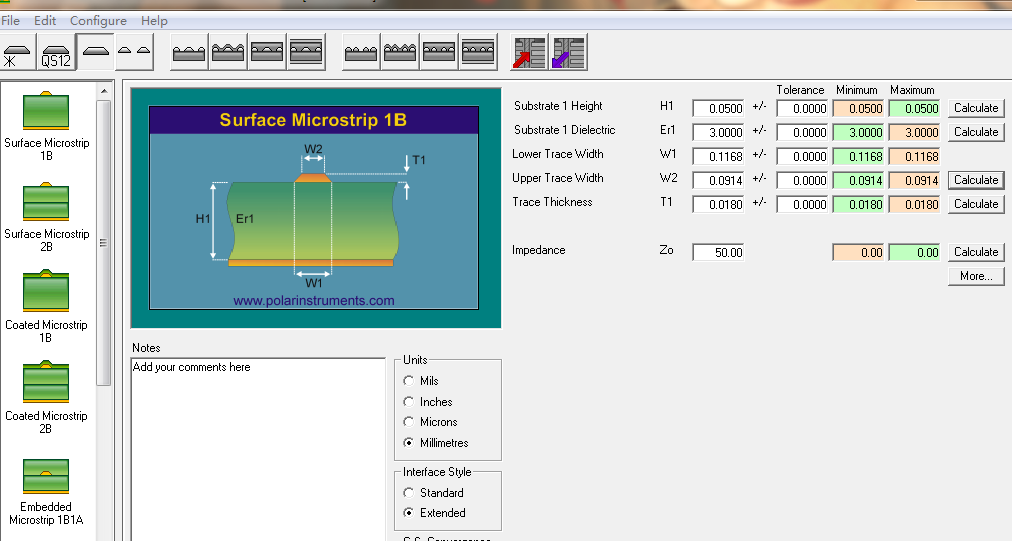Select Embedded Microstrip 1B1A structure in sidebar
The height and width of the screenshot is (541, 1012).
click(46, 492)
